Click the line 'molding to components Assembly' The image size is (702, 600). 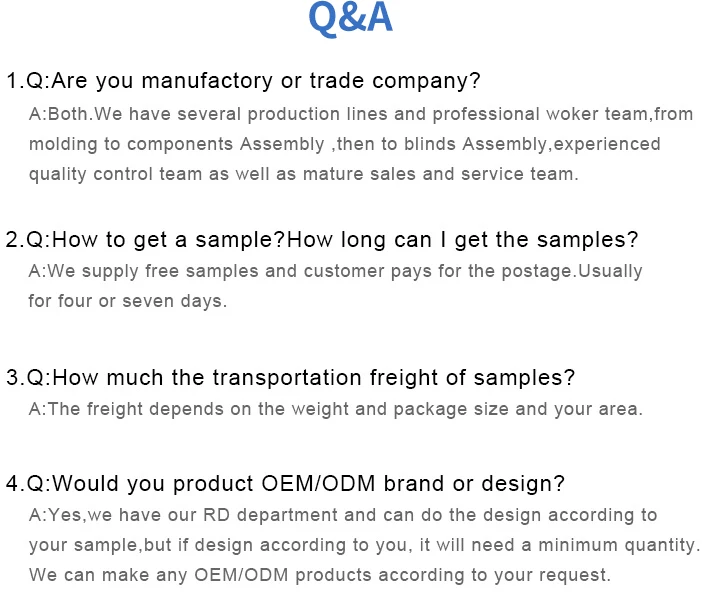344,144
